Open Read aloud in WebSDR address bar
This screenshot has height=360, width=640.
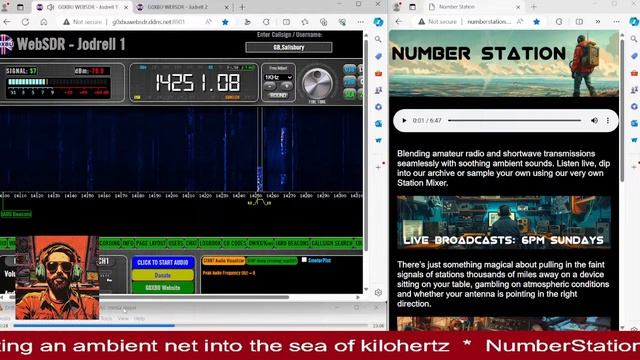208,22
